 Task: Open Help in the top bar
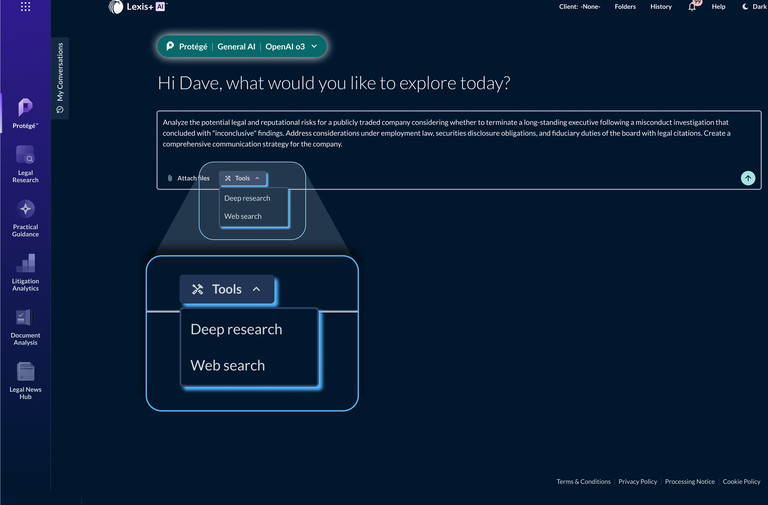coord(719,6)
